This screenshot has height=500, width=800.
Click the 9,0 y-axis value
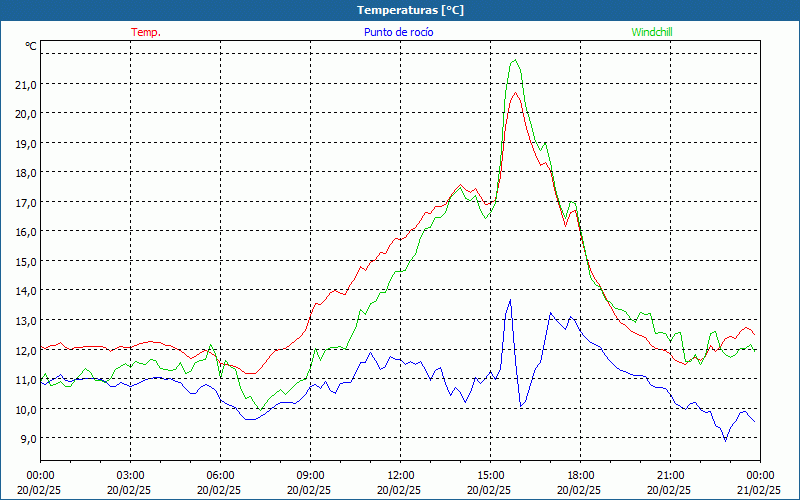coord(25,438)
